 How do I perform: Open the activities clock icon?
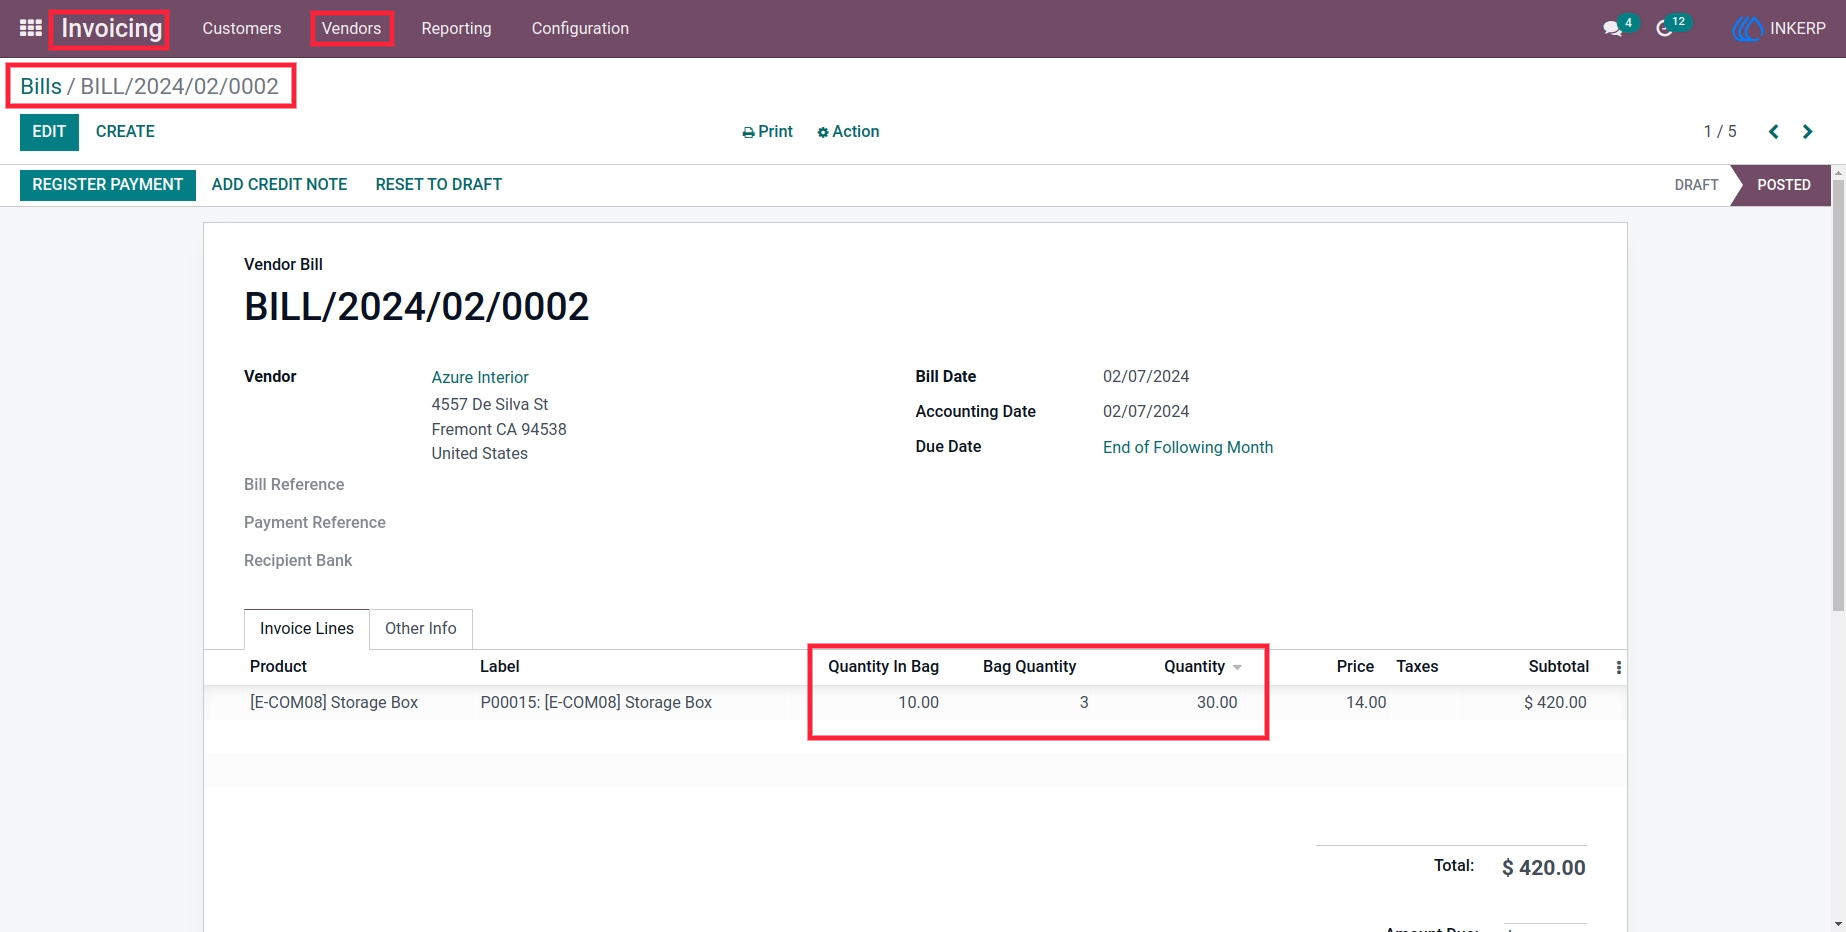pyautogui.click(x=1665, y=29)
